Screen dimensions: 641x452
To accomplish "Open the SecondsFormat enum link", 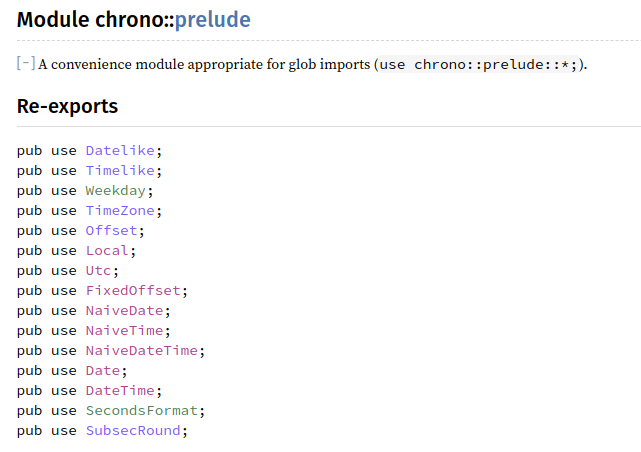I will pyautogui.click(x=142, y=411).
